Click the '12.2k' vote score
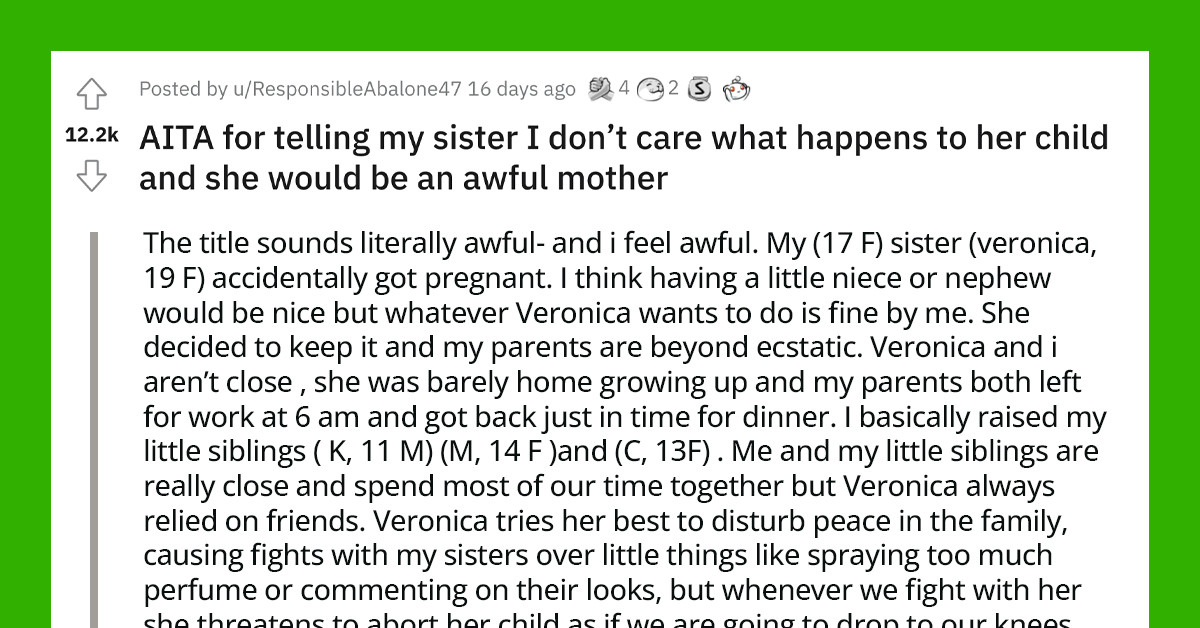Viewport: 1200px width, 628px height. pos(92,136)
